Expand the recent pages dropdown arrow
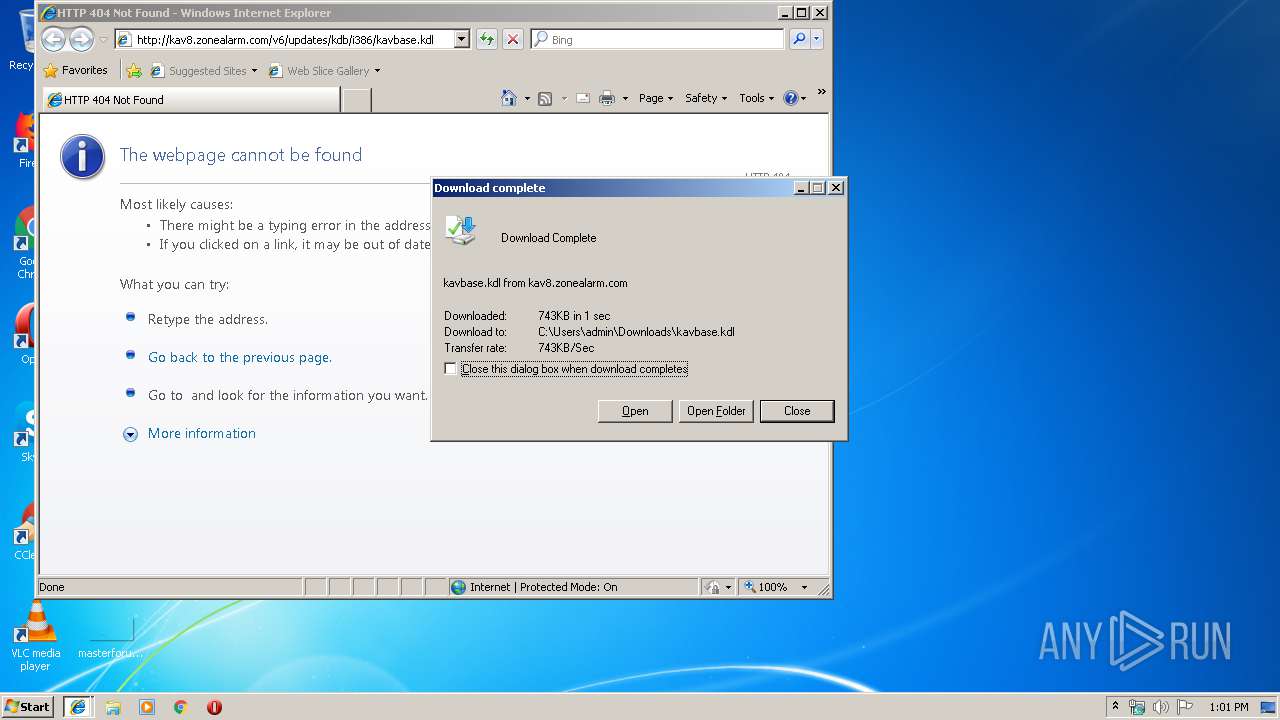Image resolution: width=1280 pixels, height=720 pixels. coord(103,40)
